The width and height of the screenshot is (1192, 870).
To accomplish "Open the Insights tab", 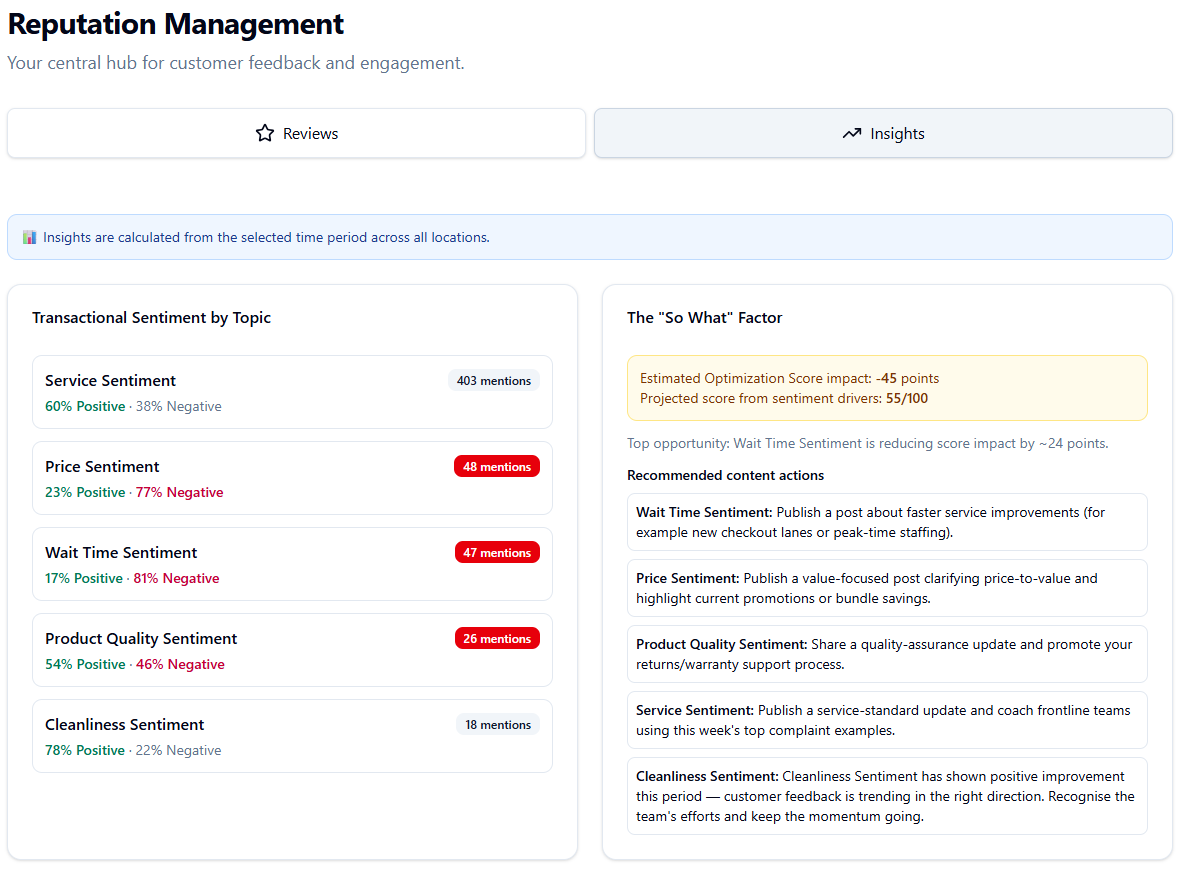I will 883,133.
